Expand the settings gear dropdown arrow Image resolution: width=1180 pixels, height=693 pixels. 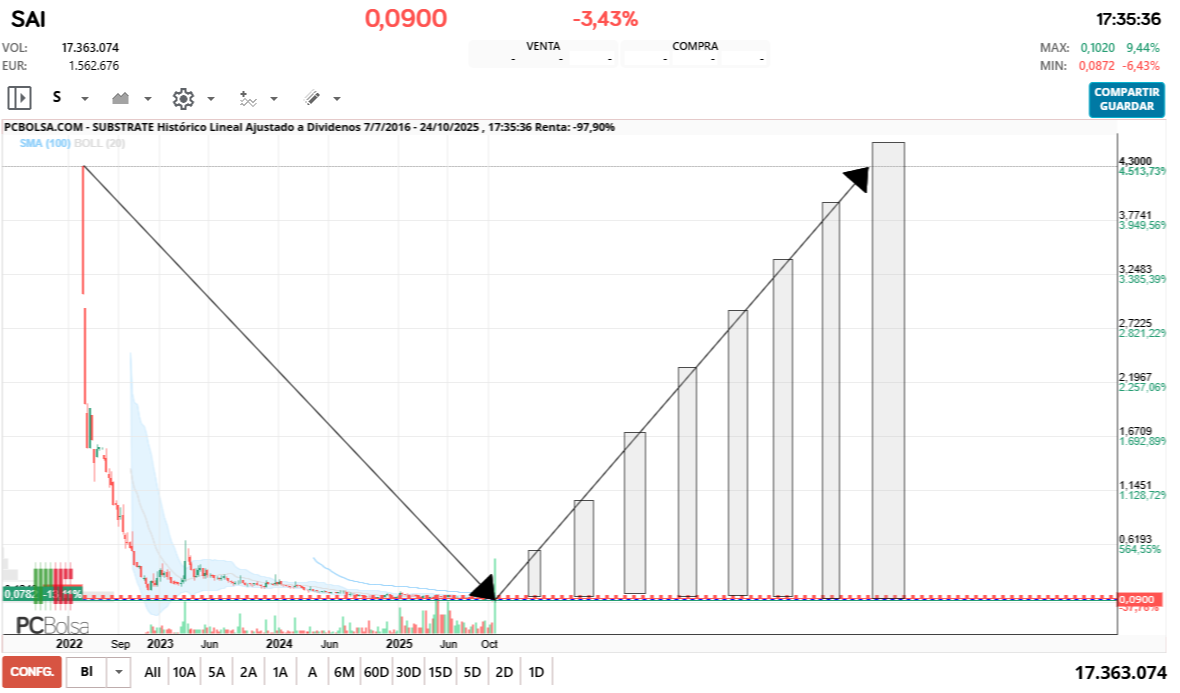point(210,98)
